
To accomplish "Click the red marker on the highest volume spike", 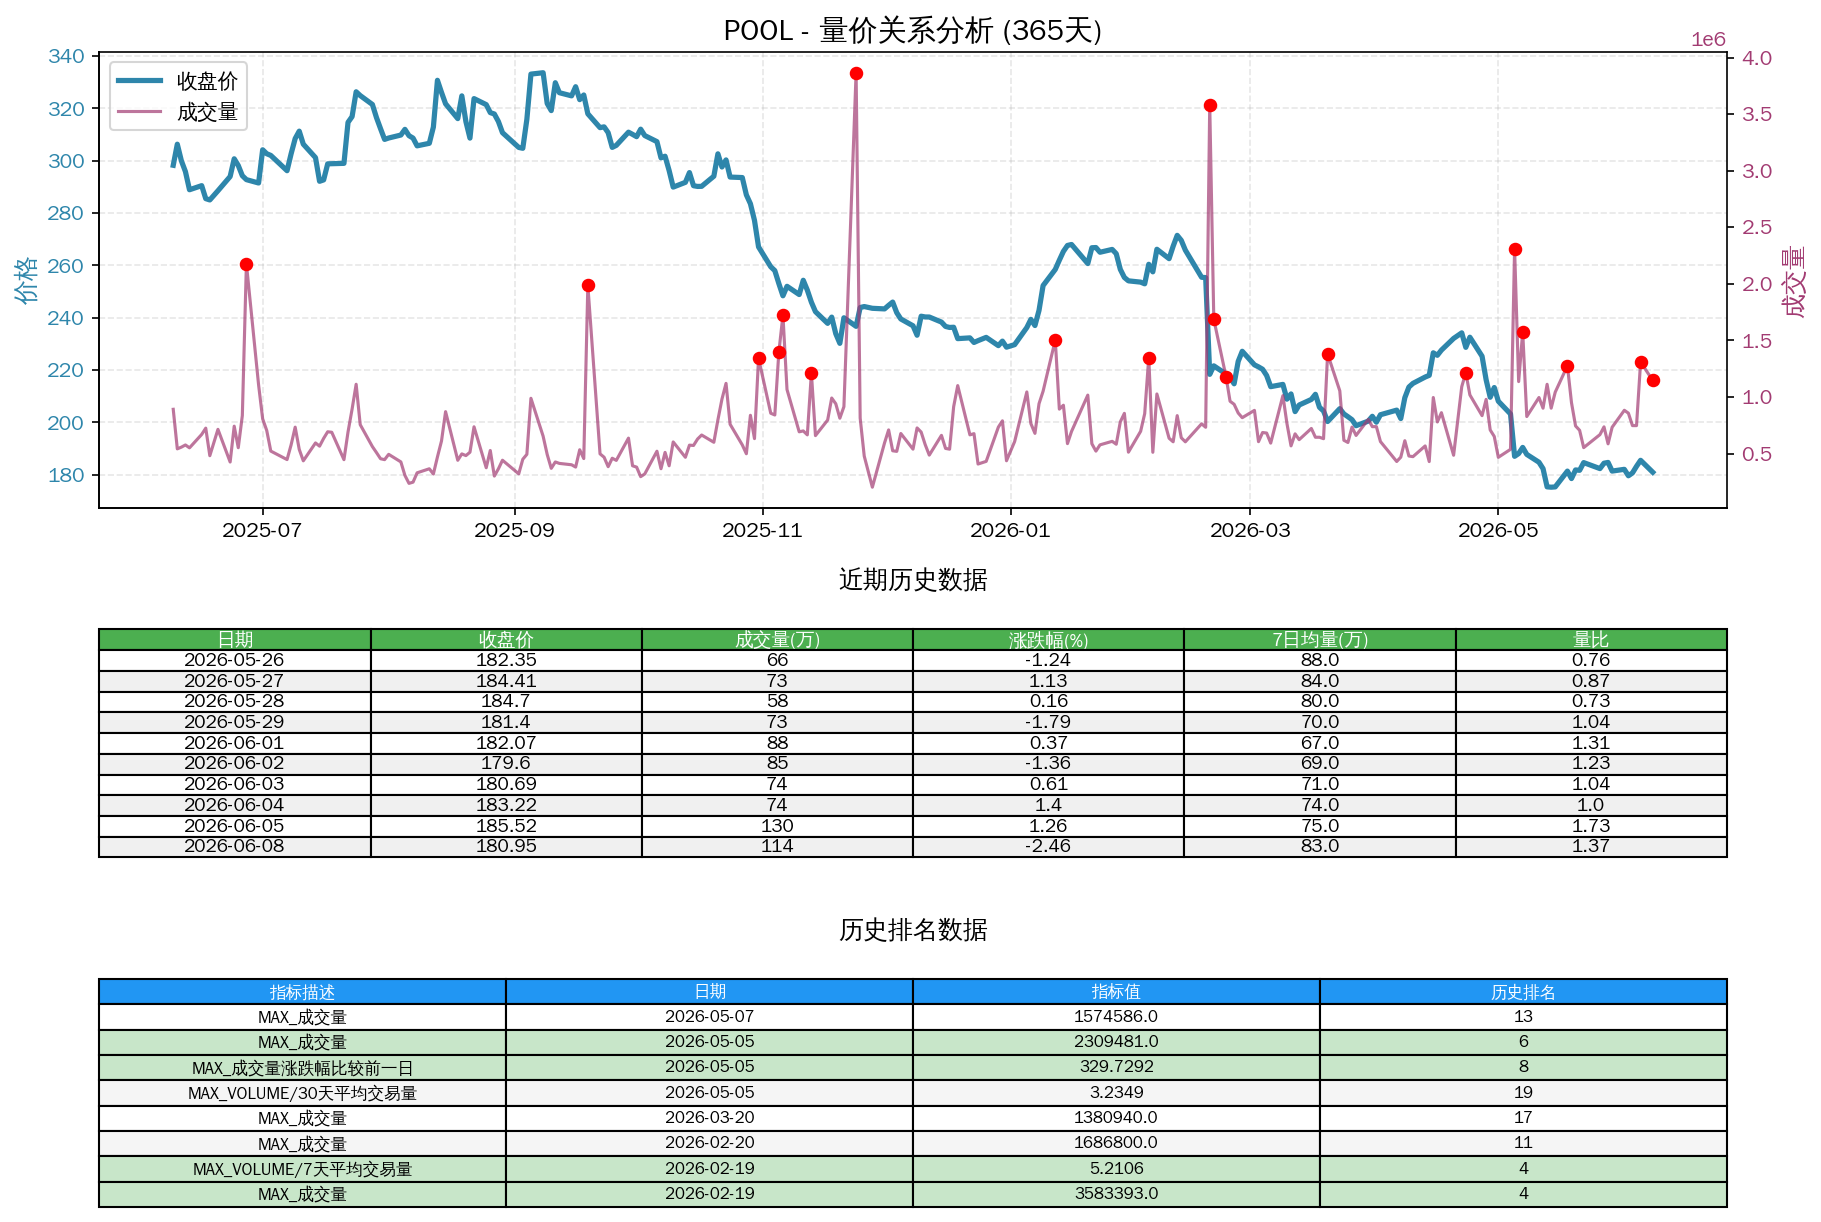I will [x=856, y=74].
